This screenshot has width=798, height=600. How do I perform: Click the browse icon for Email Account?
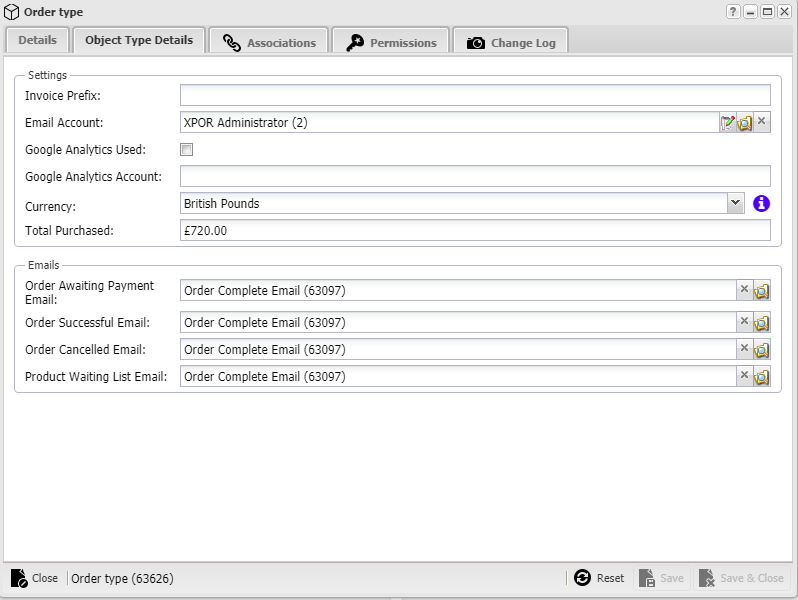745,123
